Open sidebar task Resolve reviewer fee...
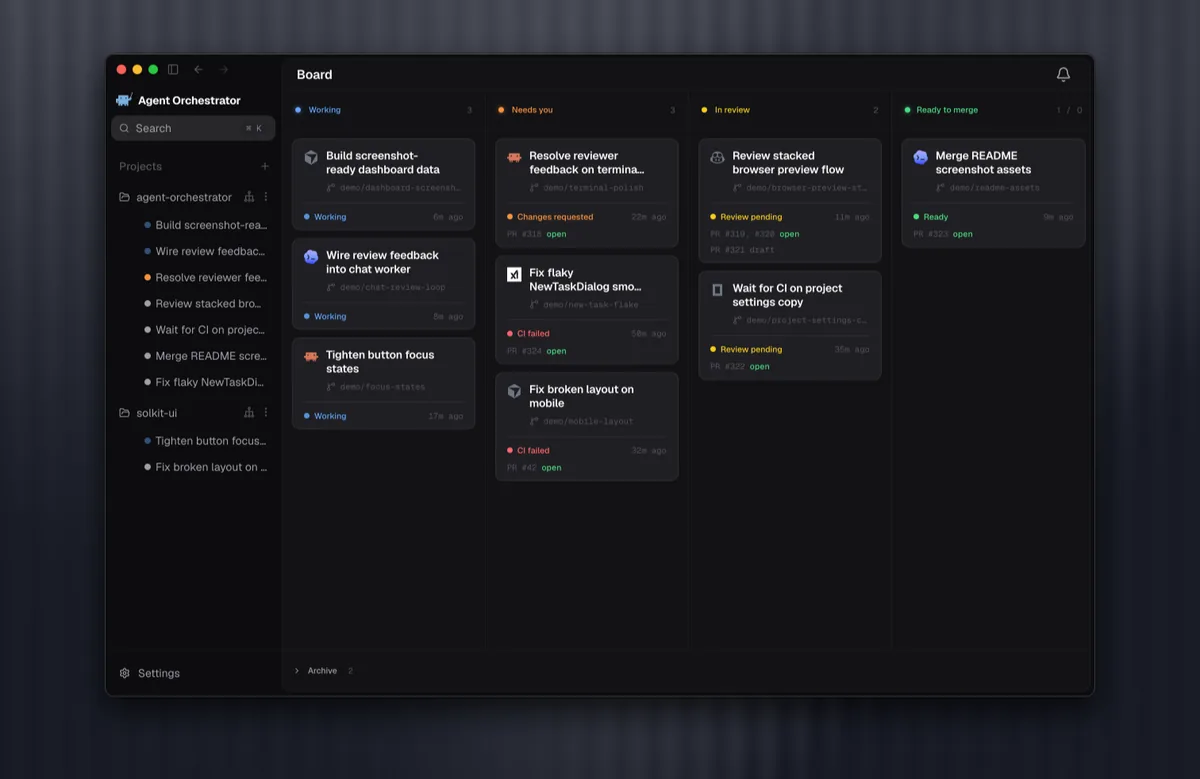 205,277
